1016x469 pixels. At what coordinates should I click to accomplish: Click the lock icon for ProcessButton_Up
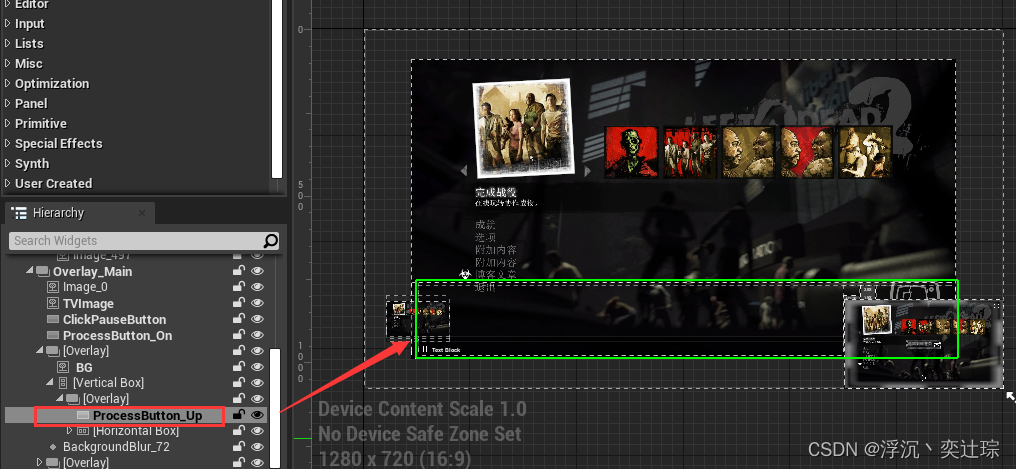pos(239,415)
